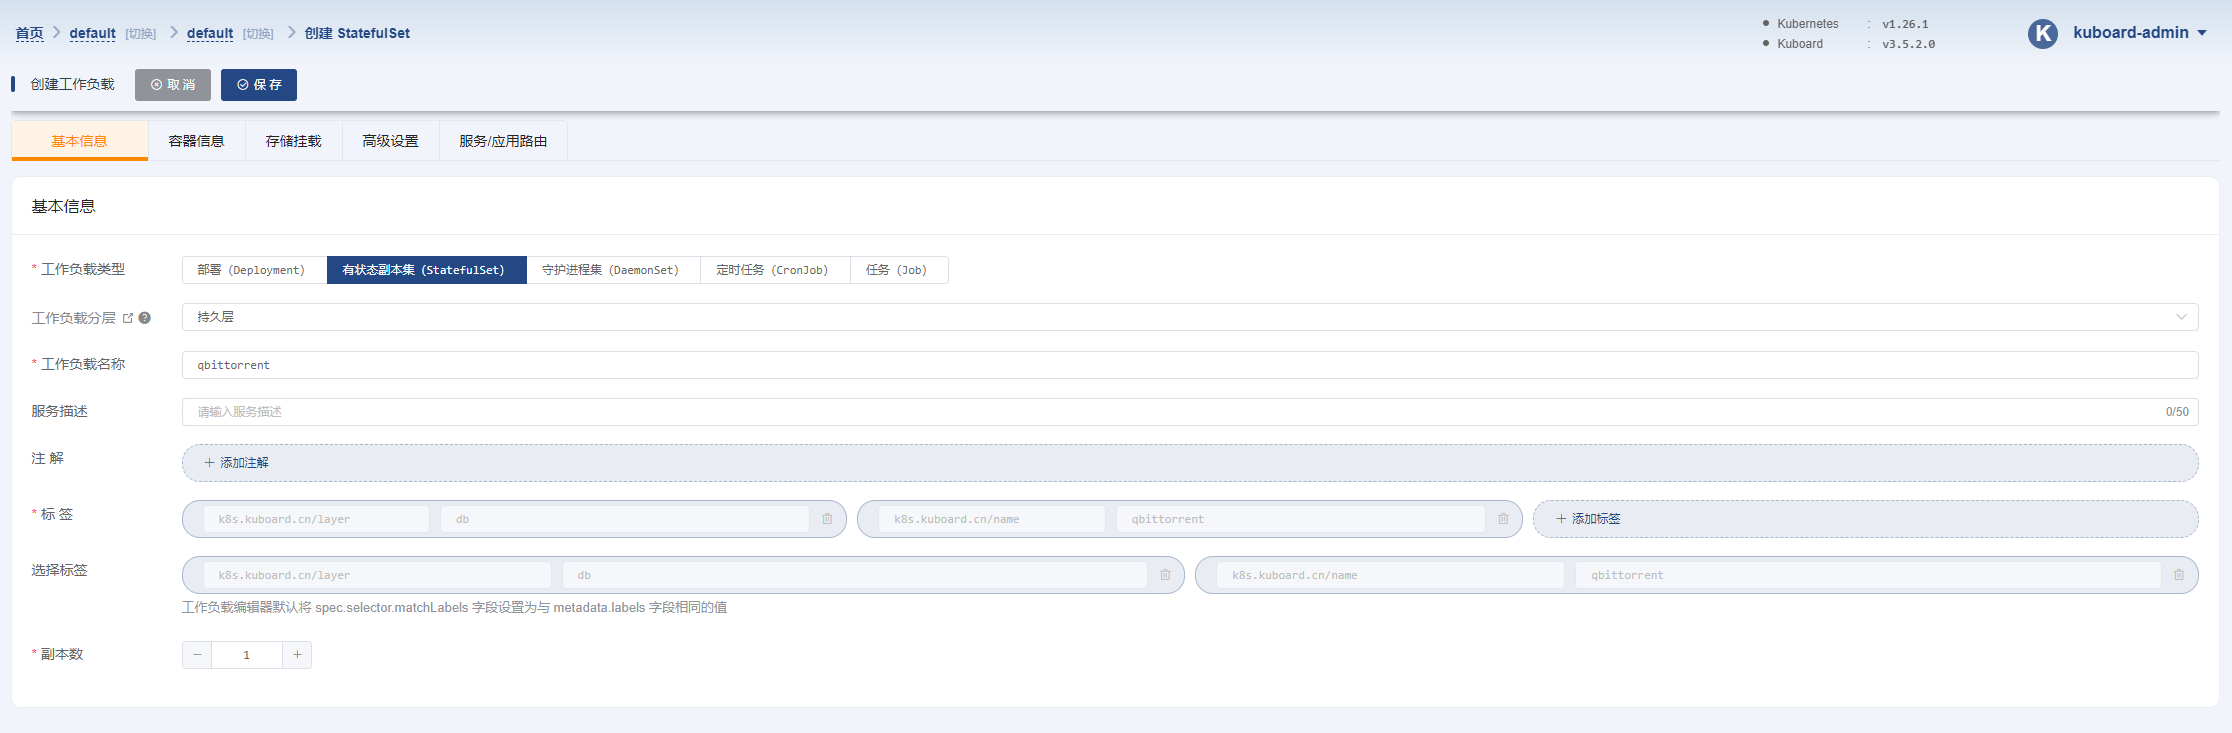Click the spec.selector.matchLabels hint text
The width and height of the screenshot is (2232, 733).
pos(454,608)
